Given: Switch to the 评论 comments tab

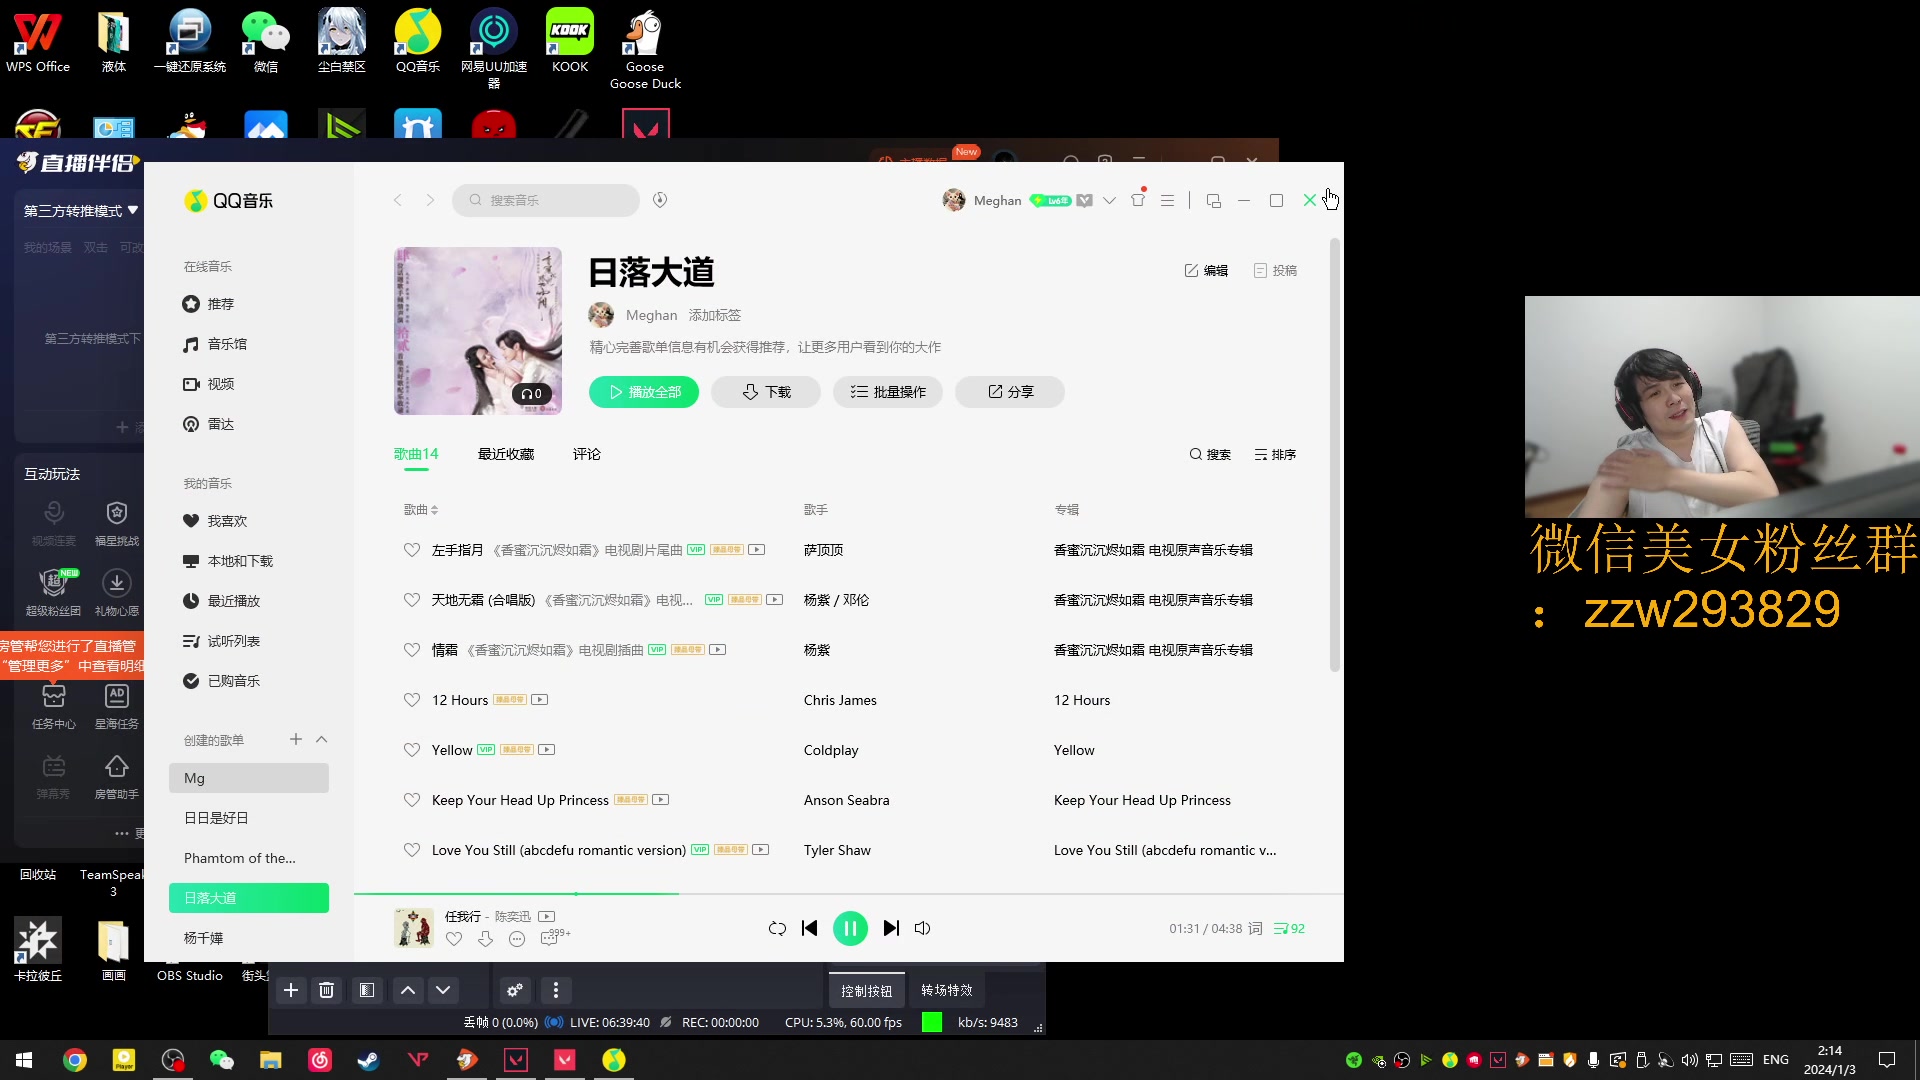Looking at the screenshot, I should coord(586,454).
